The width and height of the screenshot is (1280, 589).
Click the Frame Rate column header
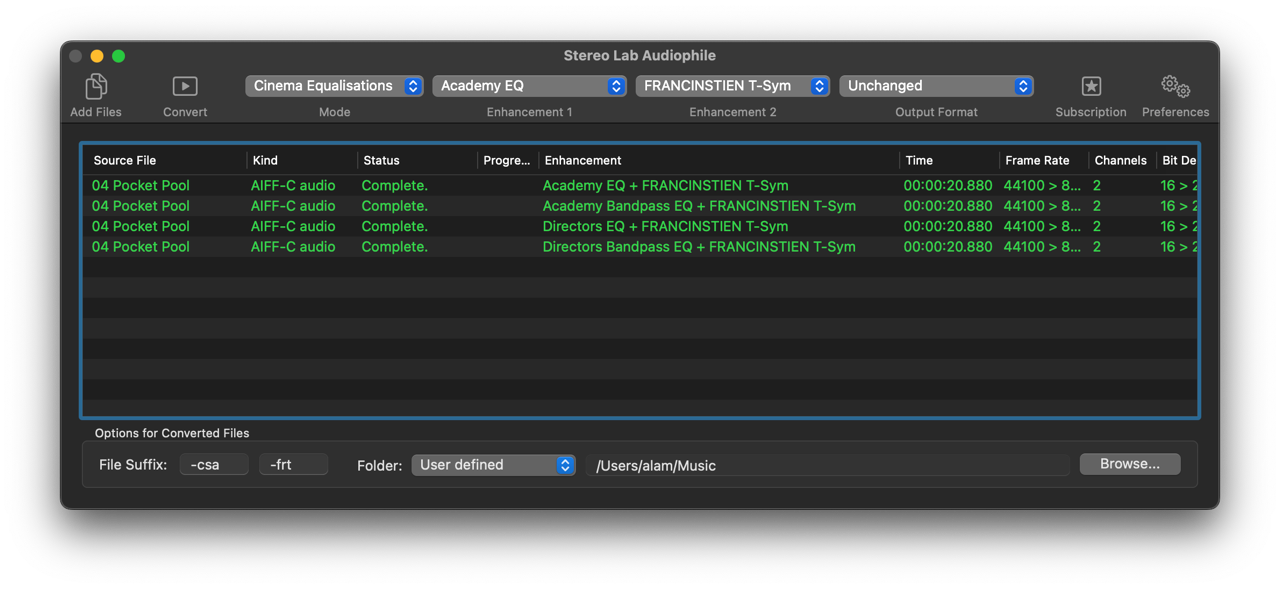point(1037,160)
